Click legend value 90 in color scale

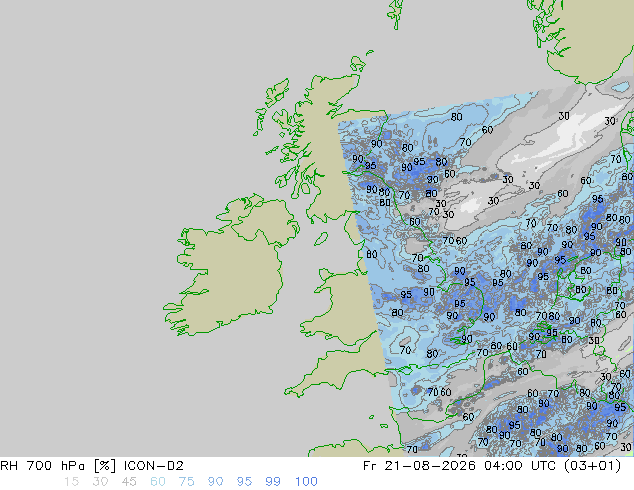tap(215, 482)
